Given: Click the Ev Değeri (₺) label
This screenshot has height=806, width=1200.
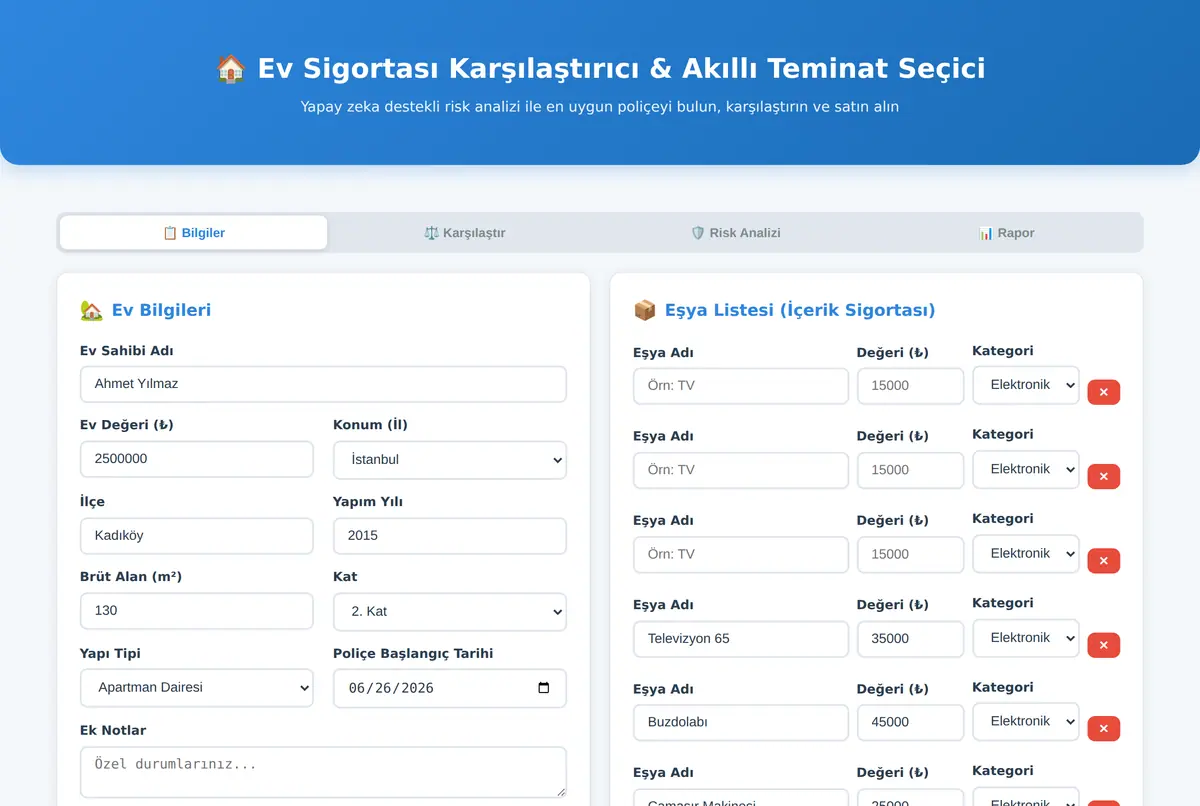Looking at the screenshot, I should 127,425.
